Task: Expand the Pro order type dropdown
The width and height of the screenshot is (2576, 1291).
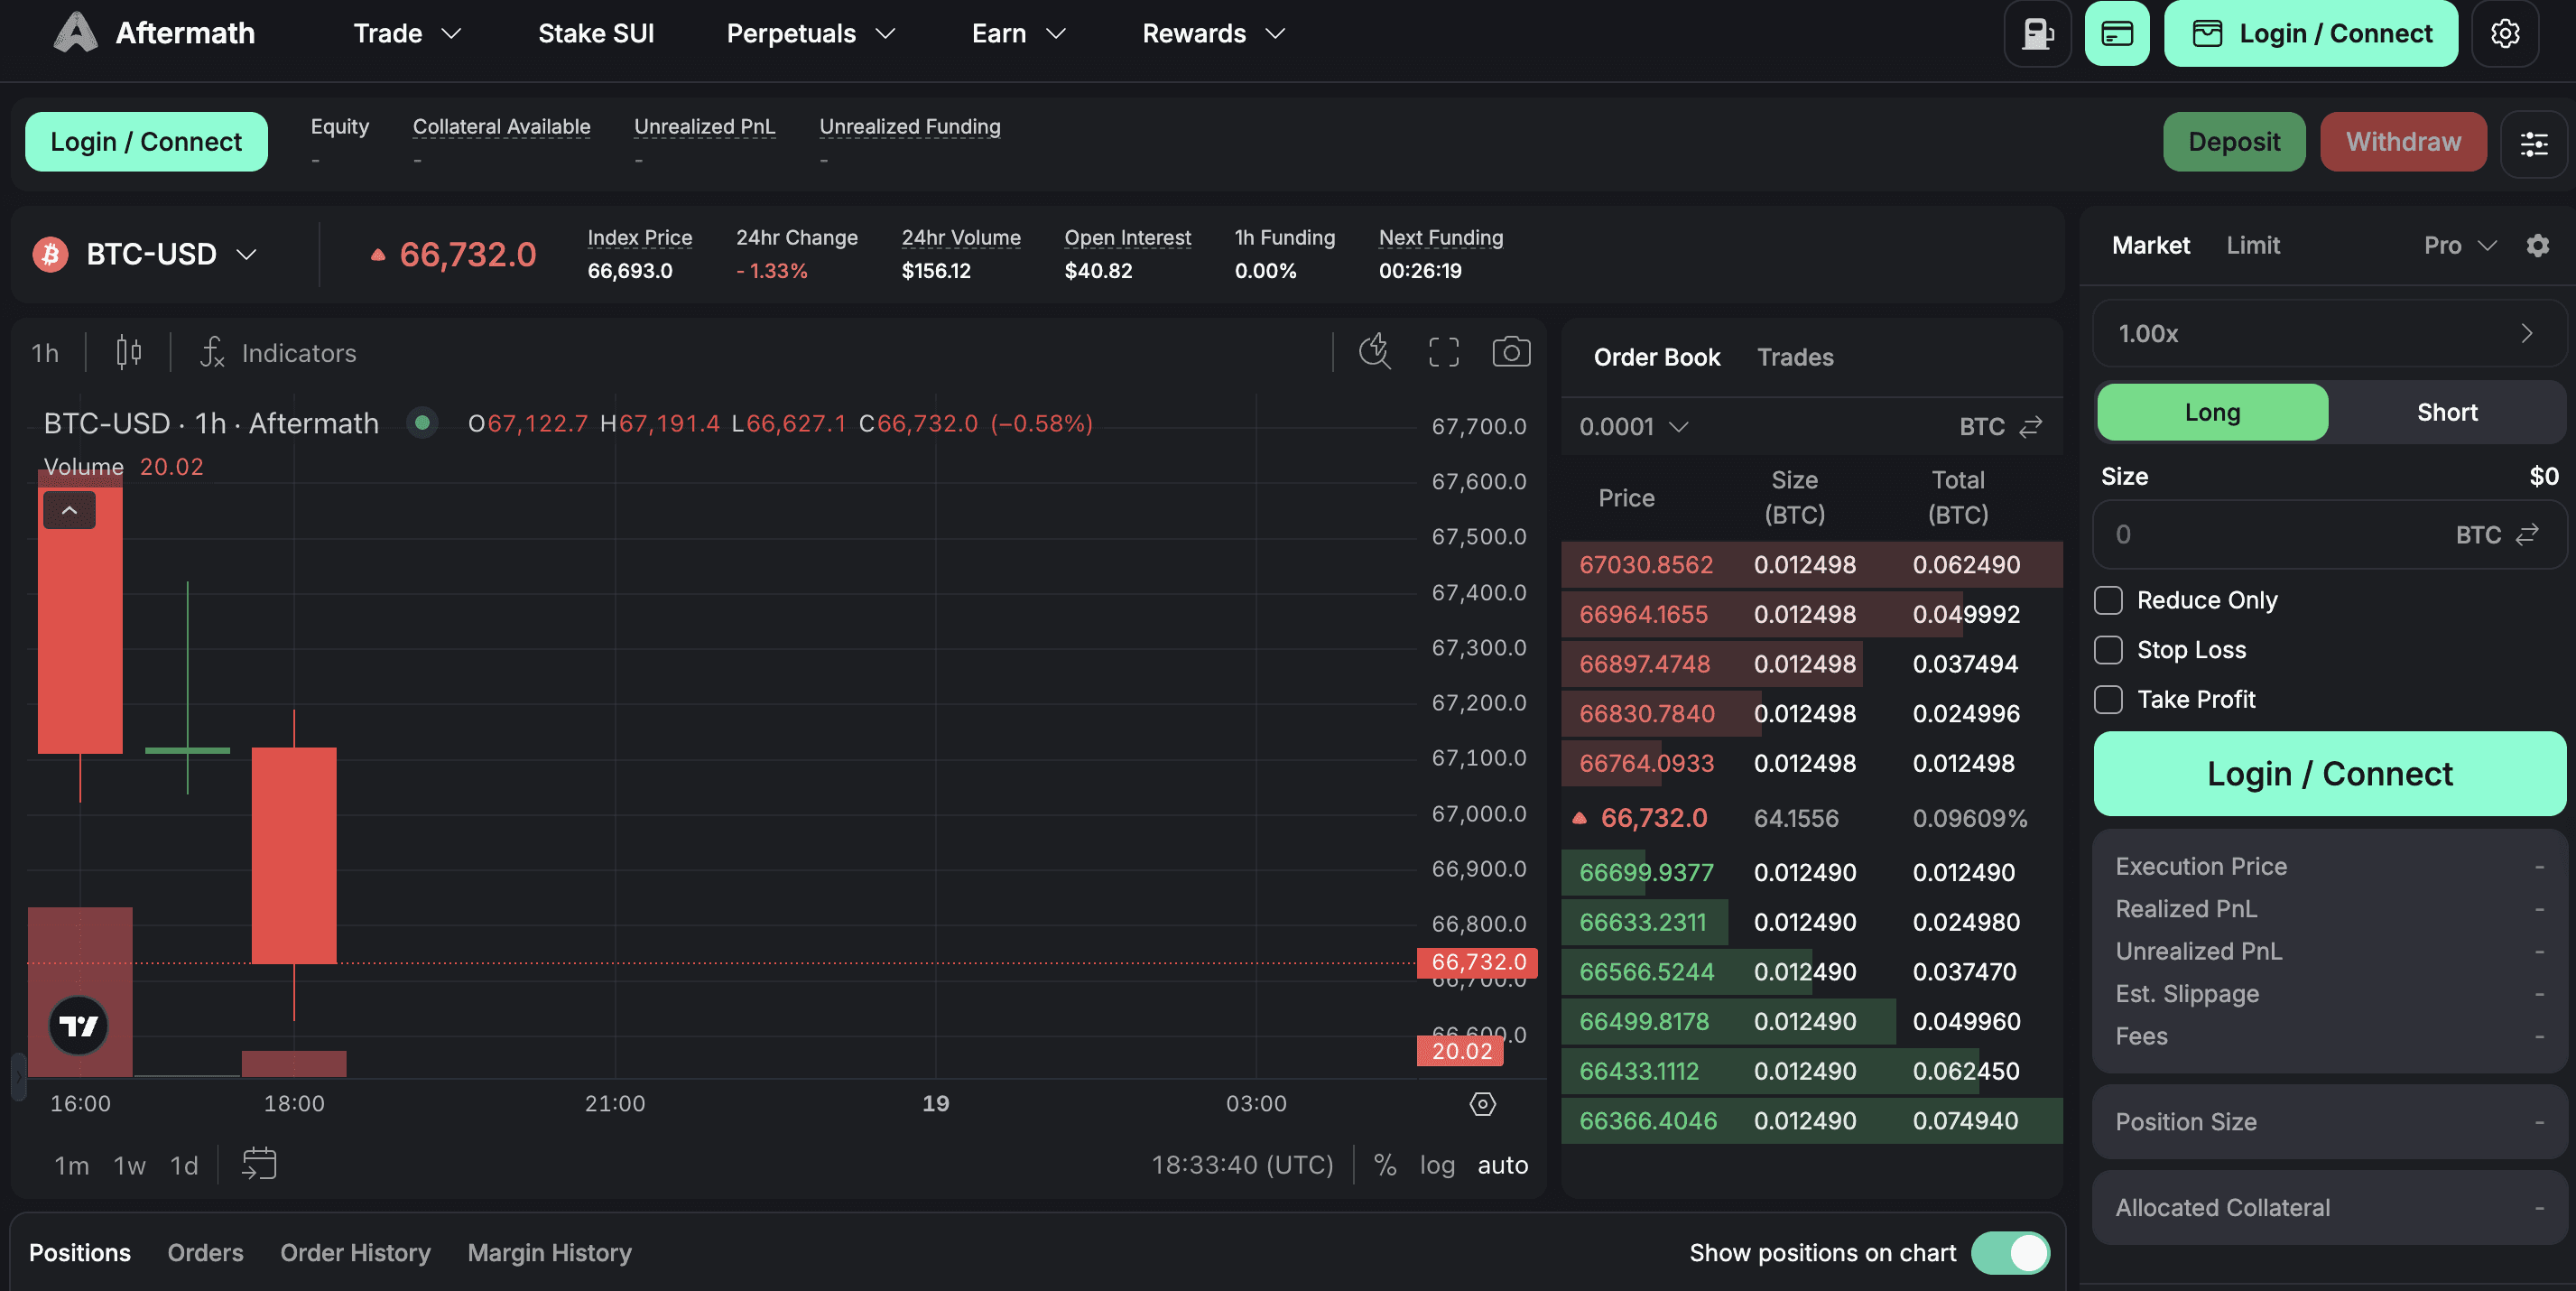Action: (2460, 246)
